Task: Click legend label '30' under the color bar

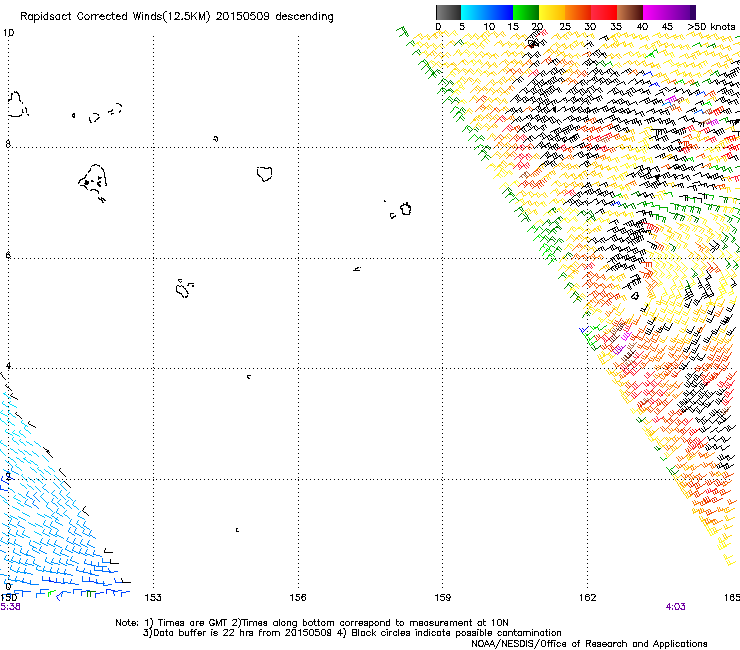Action: click(590, 27)
